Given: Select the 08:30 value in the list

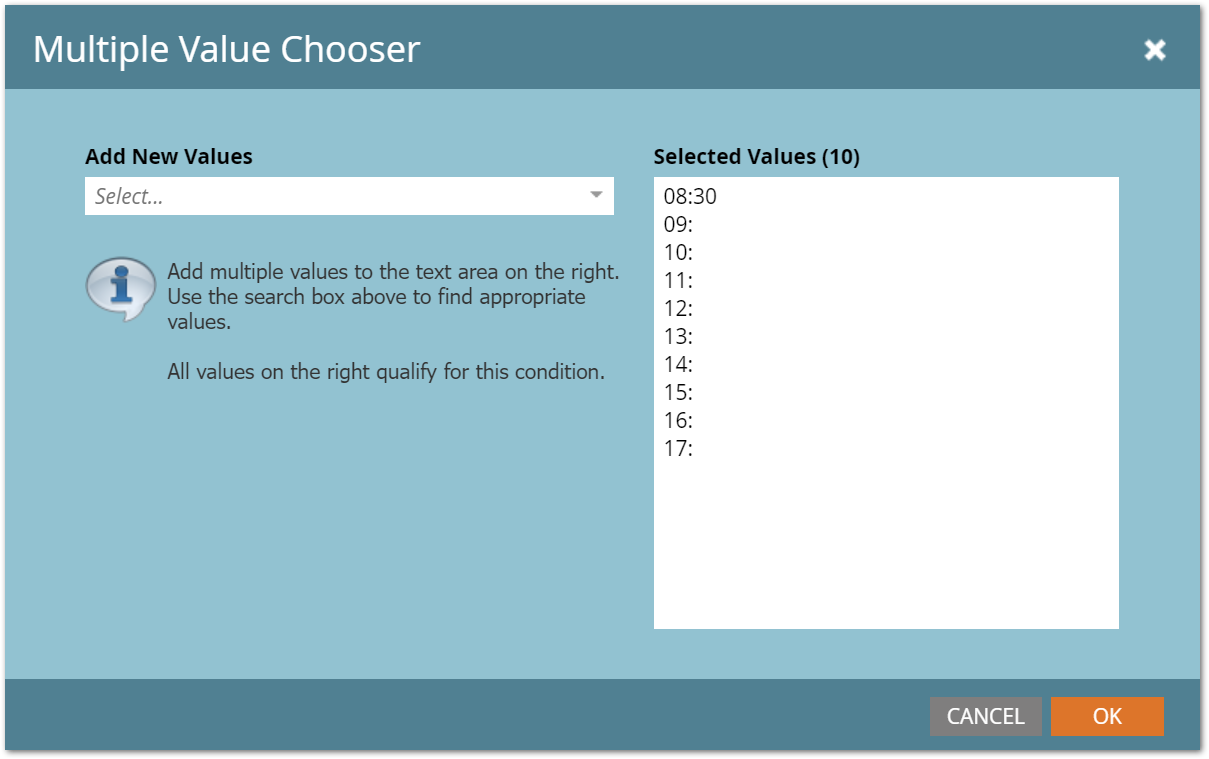Looking at the screenshot, I should [690, 197].
